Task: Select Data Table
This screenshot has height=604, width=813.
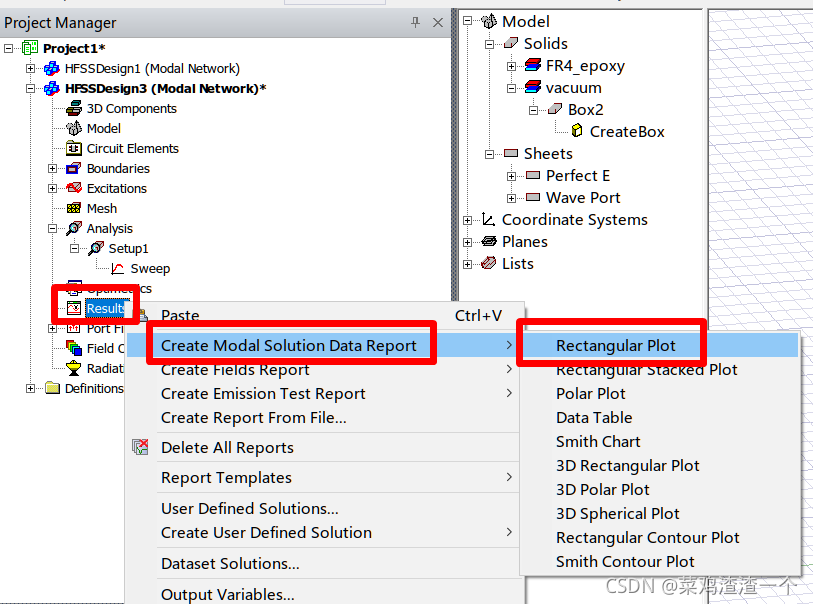Action: pos(660,417)
